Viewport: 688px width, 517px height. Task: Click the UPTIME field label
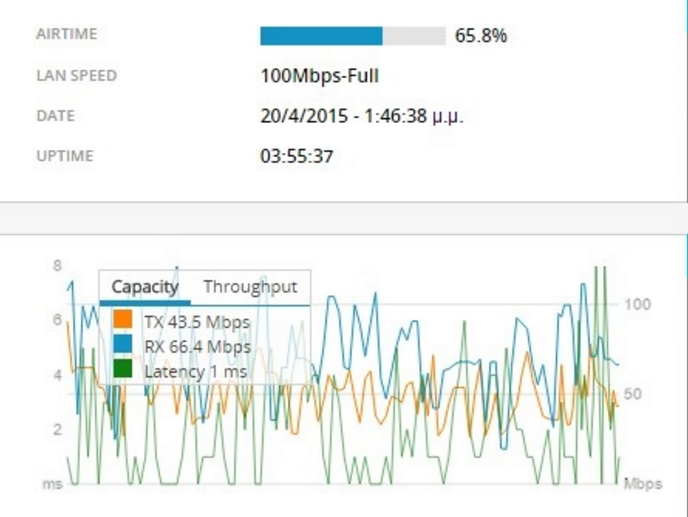click(x=64, y=156)
